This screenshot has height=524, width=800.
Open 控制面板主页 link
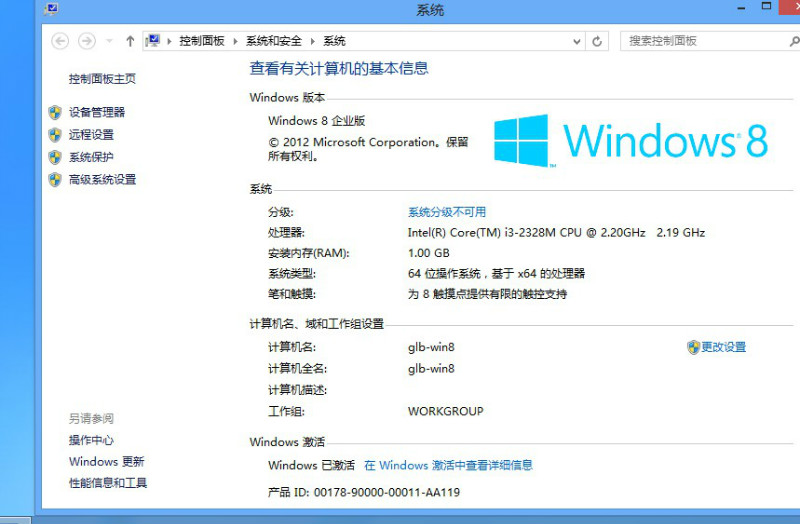pos(103,79)
